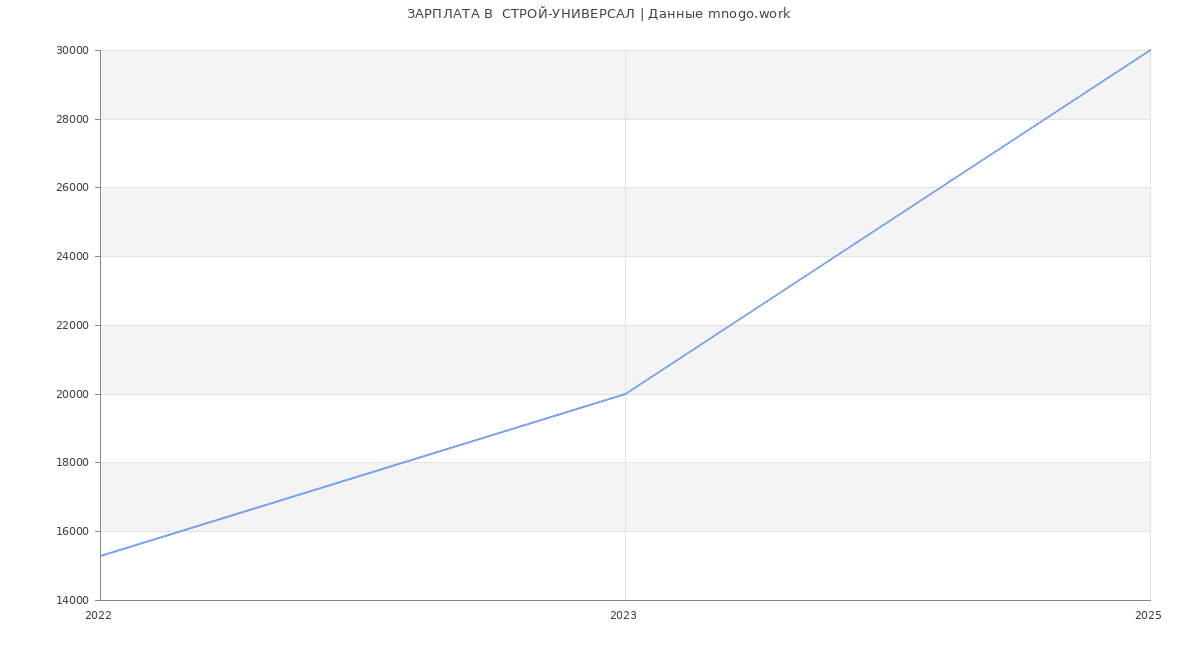The image size is (1200, 650).
Task: Click the 20000 y-axis label
Action: (x=72, y=395)
